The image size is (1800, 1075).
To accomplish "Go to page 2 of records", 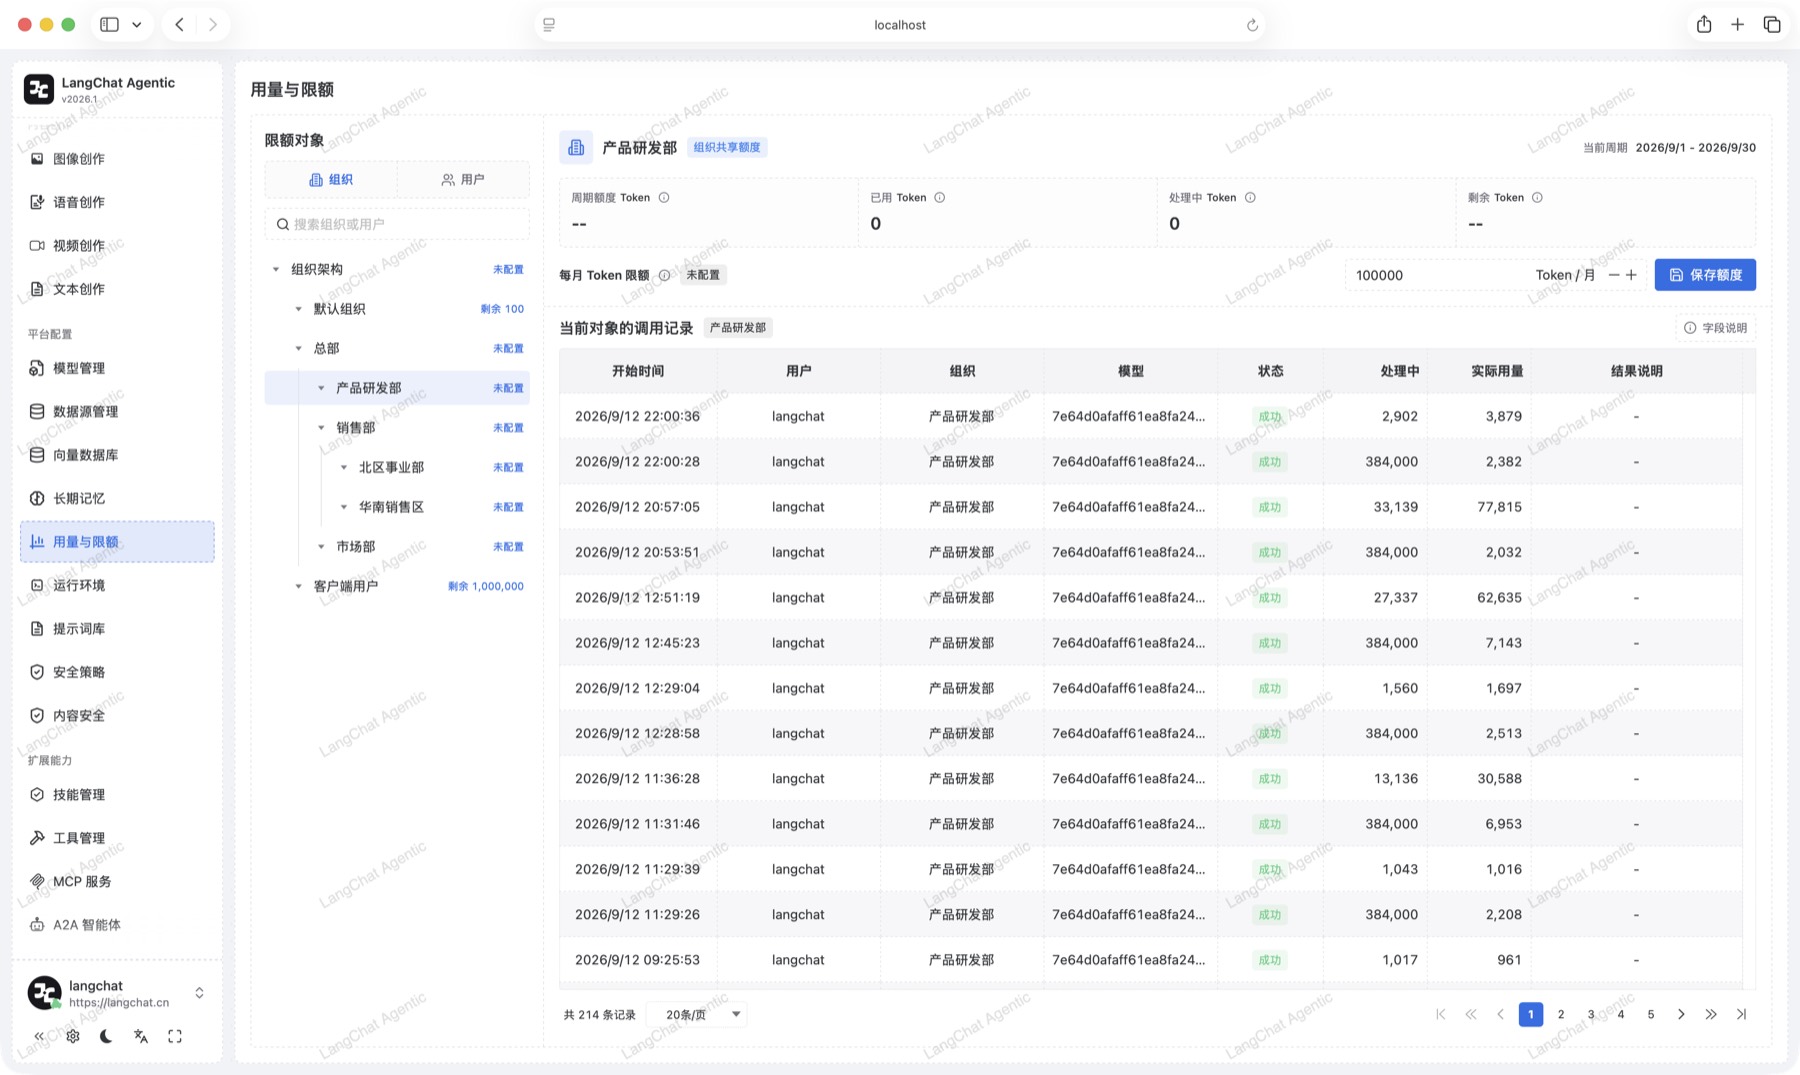I will click(1561, 1014).
